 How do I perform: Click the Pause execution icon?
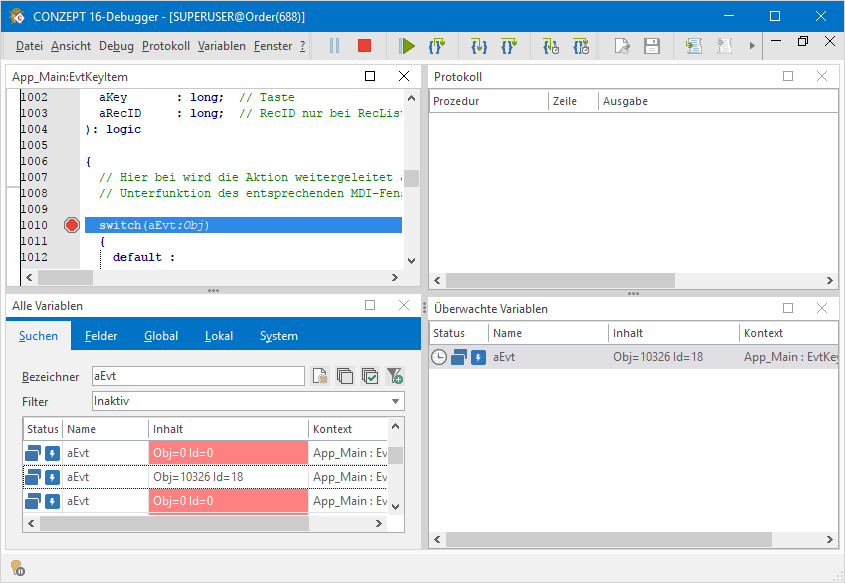[x=334, y=46]
